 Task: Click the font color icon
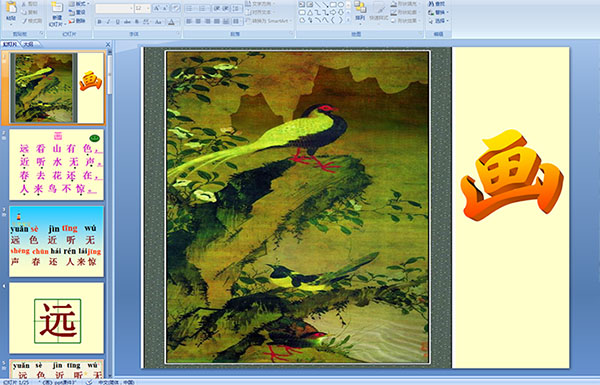(x=171, y=22)
